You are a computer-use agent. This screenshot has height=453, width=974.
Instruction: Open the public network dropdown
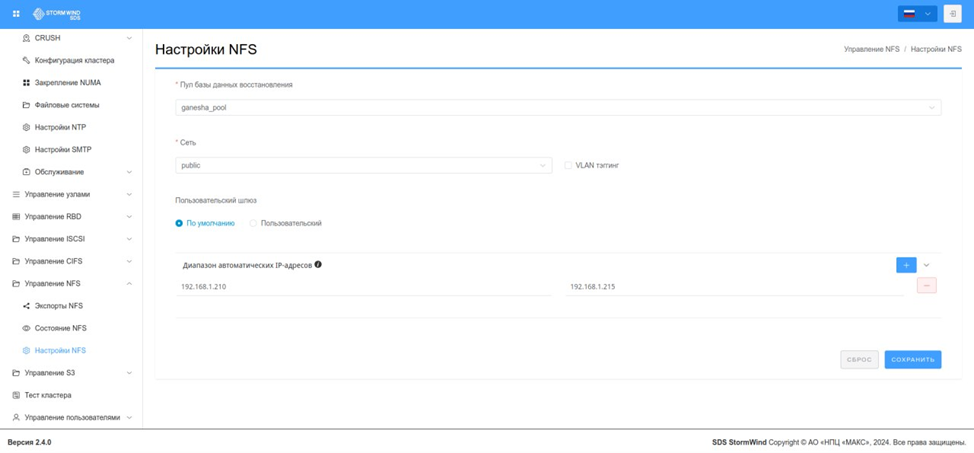click(x=364, y=165)
